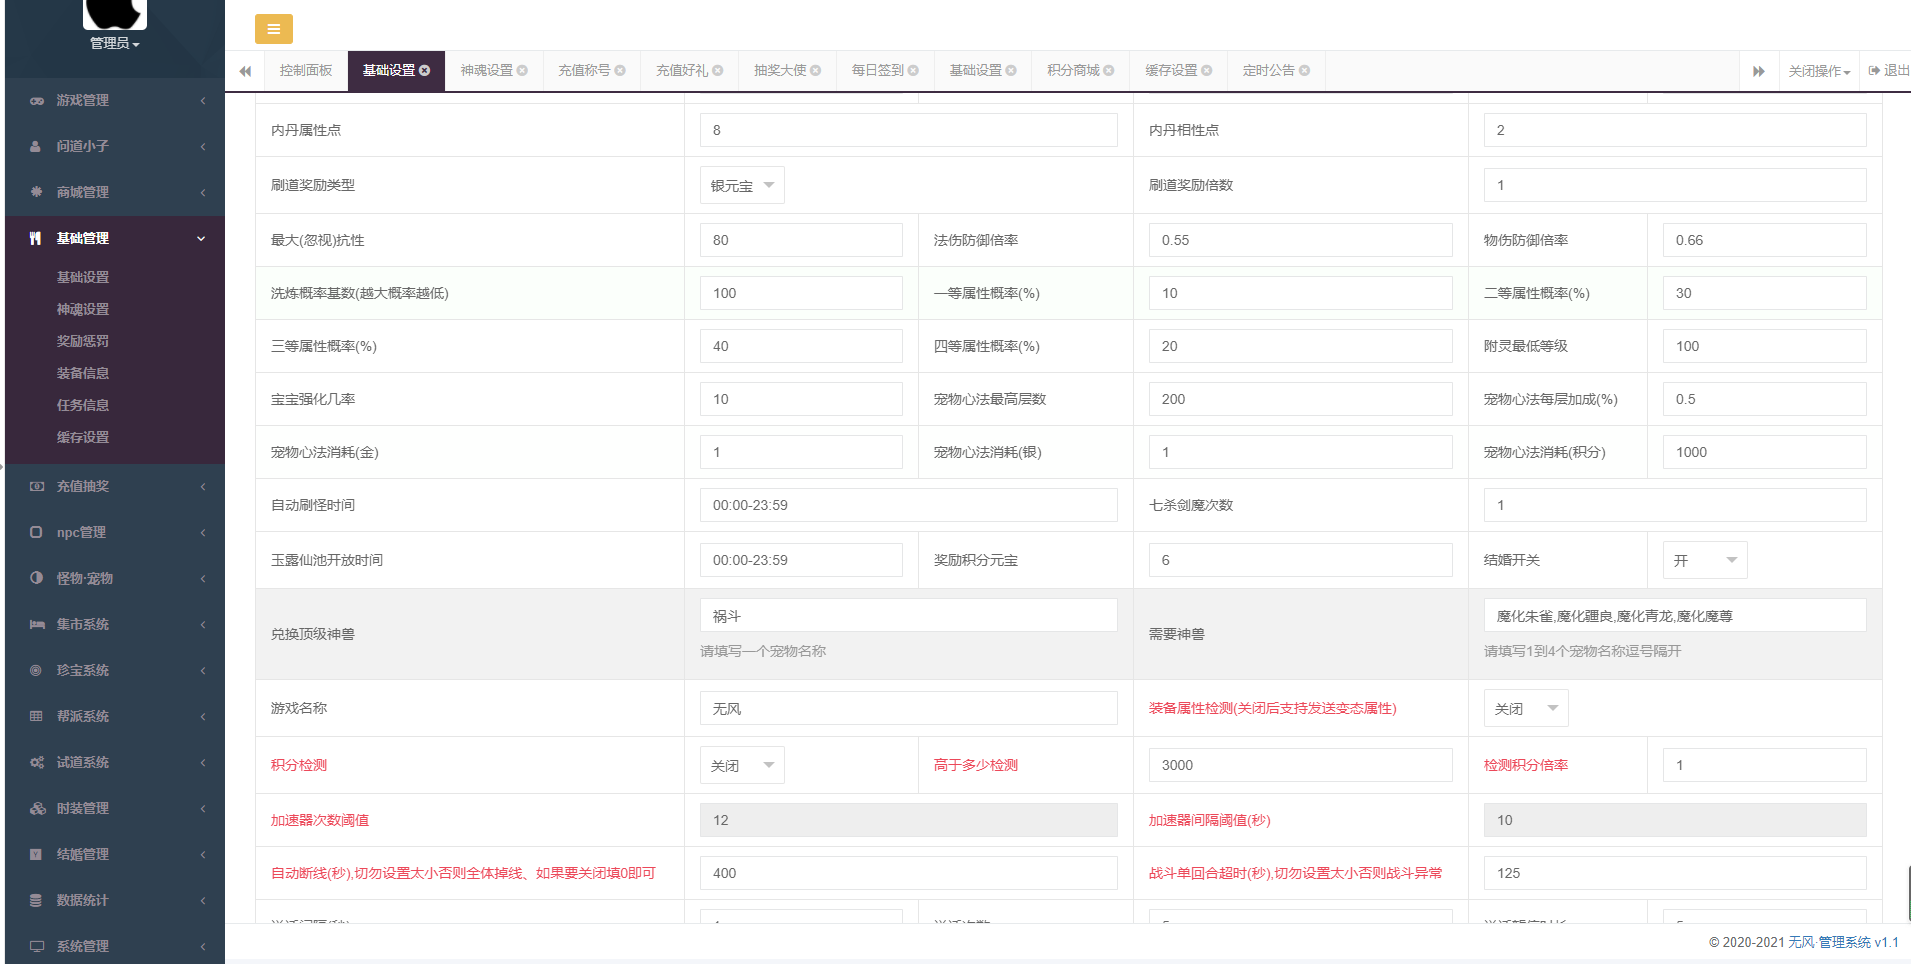Click the user icon beside 问道小子

36,147
